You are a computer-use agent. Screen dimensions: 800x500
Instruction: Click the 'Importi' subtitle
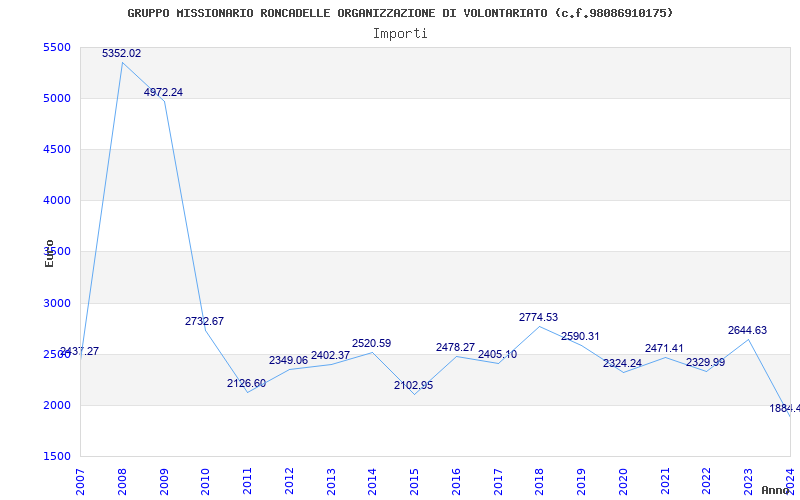click(400, 34)
